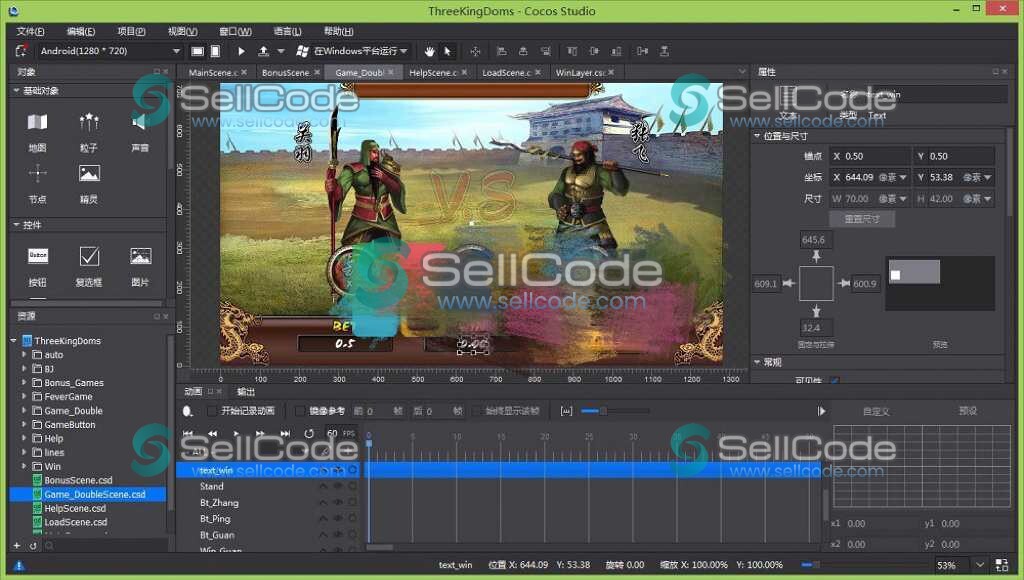
Task: Select the 复选框 checkbox widget icon
Action: click(x=89, y=256)
